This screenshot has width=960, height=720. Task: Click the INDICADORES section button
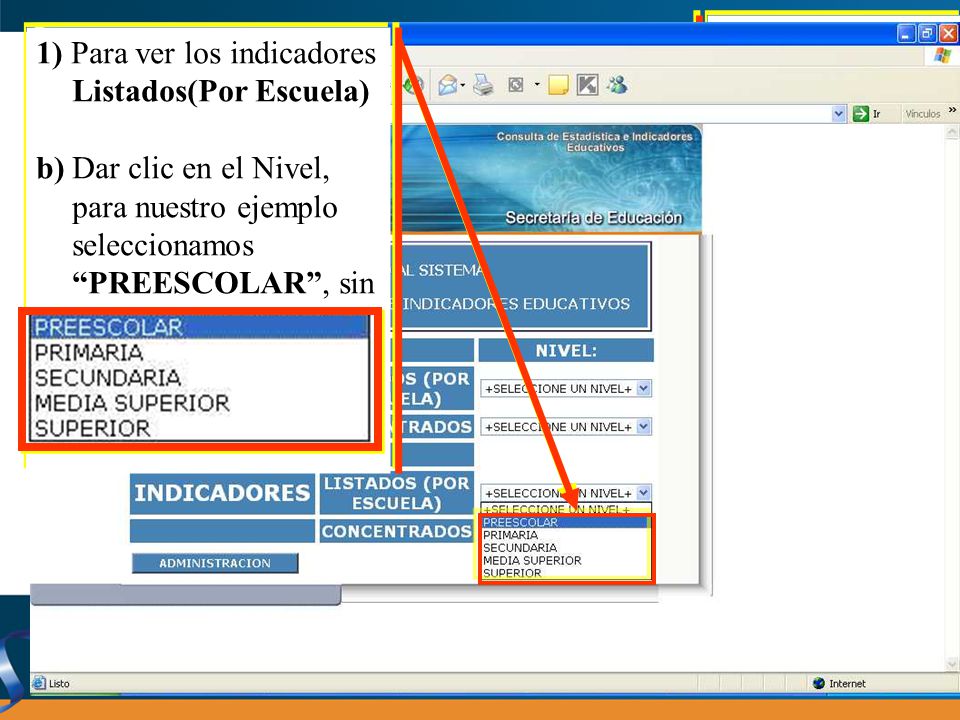click(x=222, y=493)
